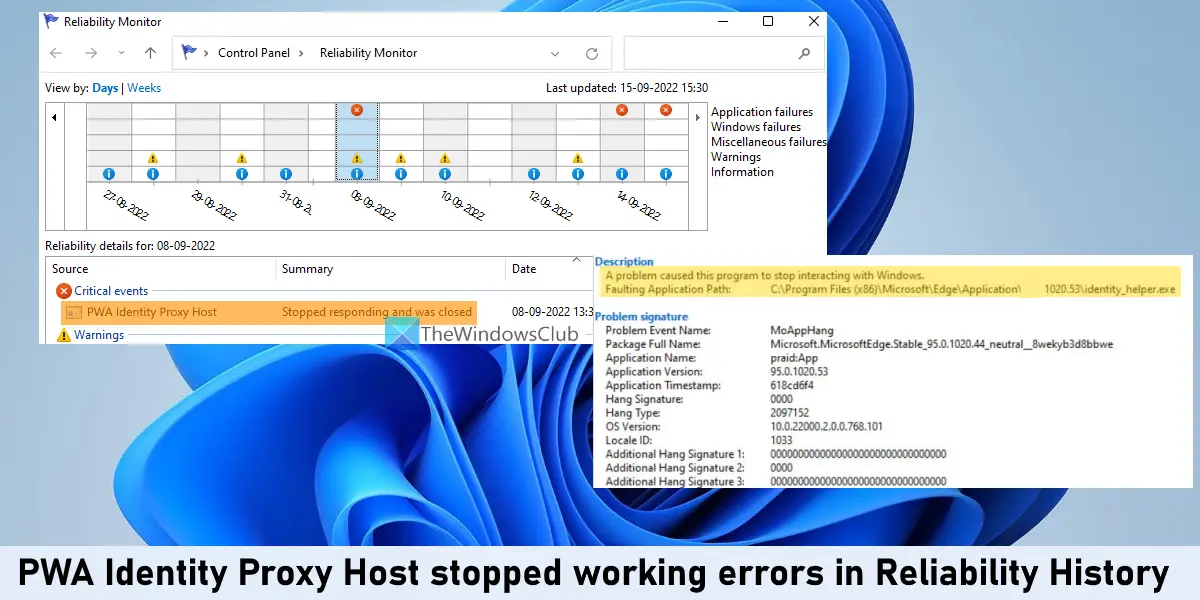Image resolution: width=1200 pixels, height=600 pixels.
Task: Switch chart view to Weeks
Action: (x=144, y=88)
